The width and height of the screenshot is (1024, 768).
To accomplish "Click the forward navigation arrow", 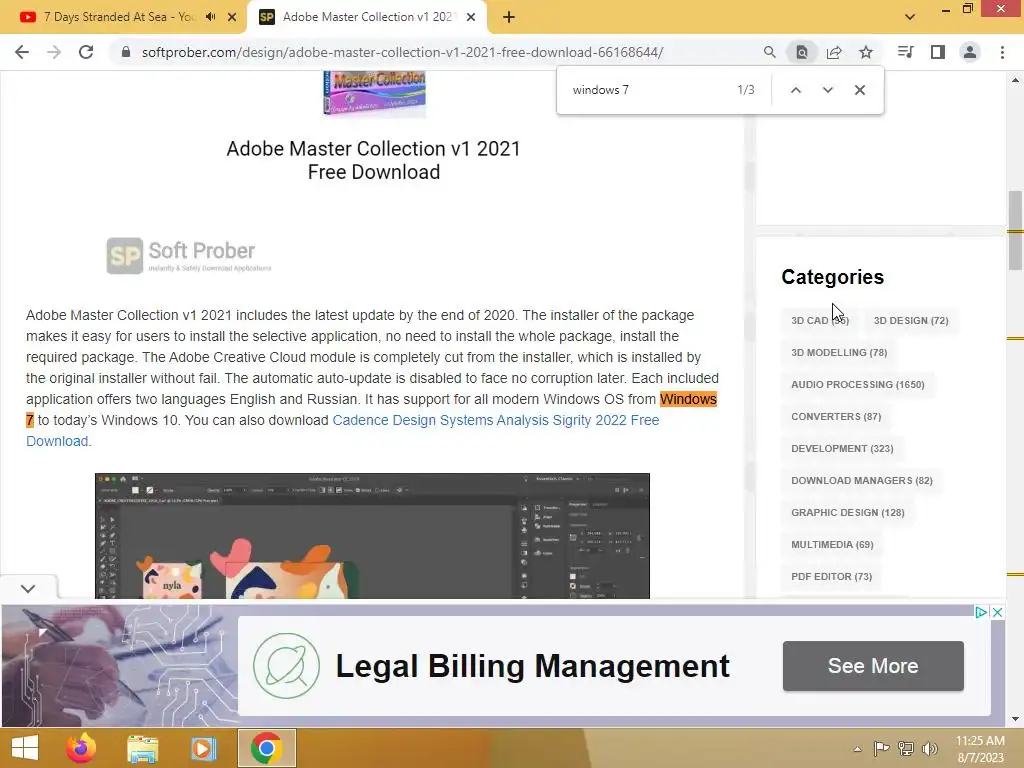I will click(54, 52).
